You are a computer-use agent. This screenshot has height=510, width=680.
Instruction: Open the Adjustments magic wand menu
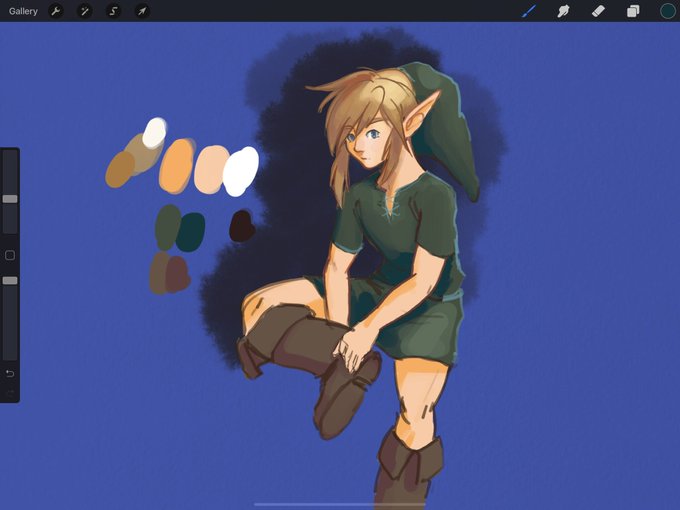point(84,11)
